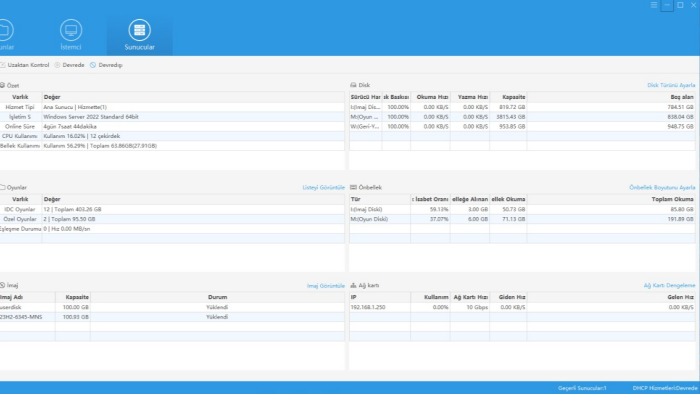Image resolution: width=700 pixels, height=394 pixels.
Task: Select the M:(Oyun ... disk row
Action: click(x=522, y=117)
